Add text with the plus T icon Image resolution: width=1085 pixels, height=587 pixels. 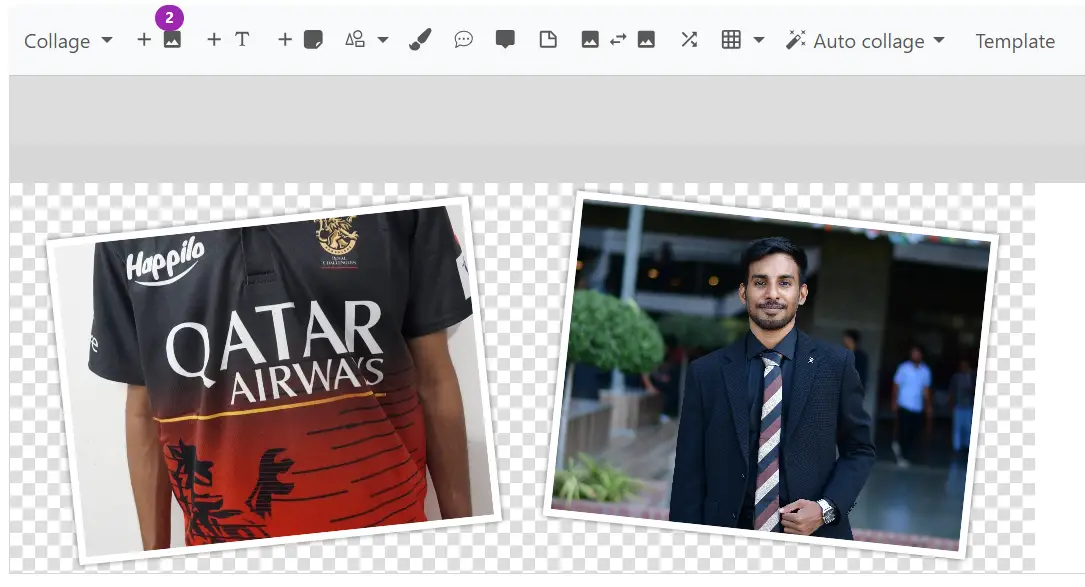point(228,39)
